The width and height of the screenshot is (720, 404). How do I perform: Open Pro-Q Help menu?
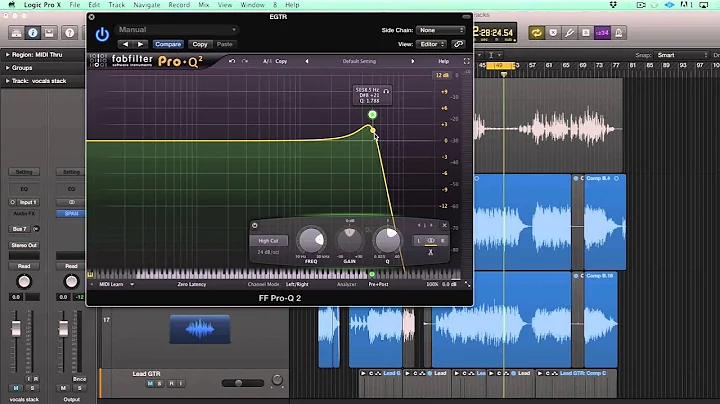point(443,61)
